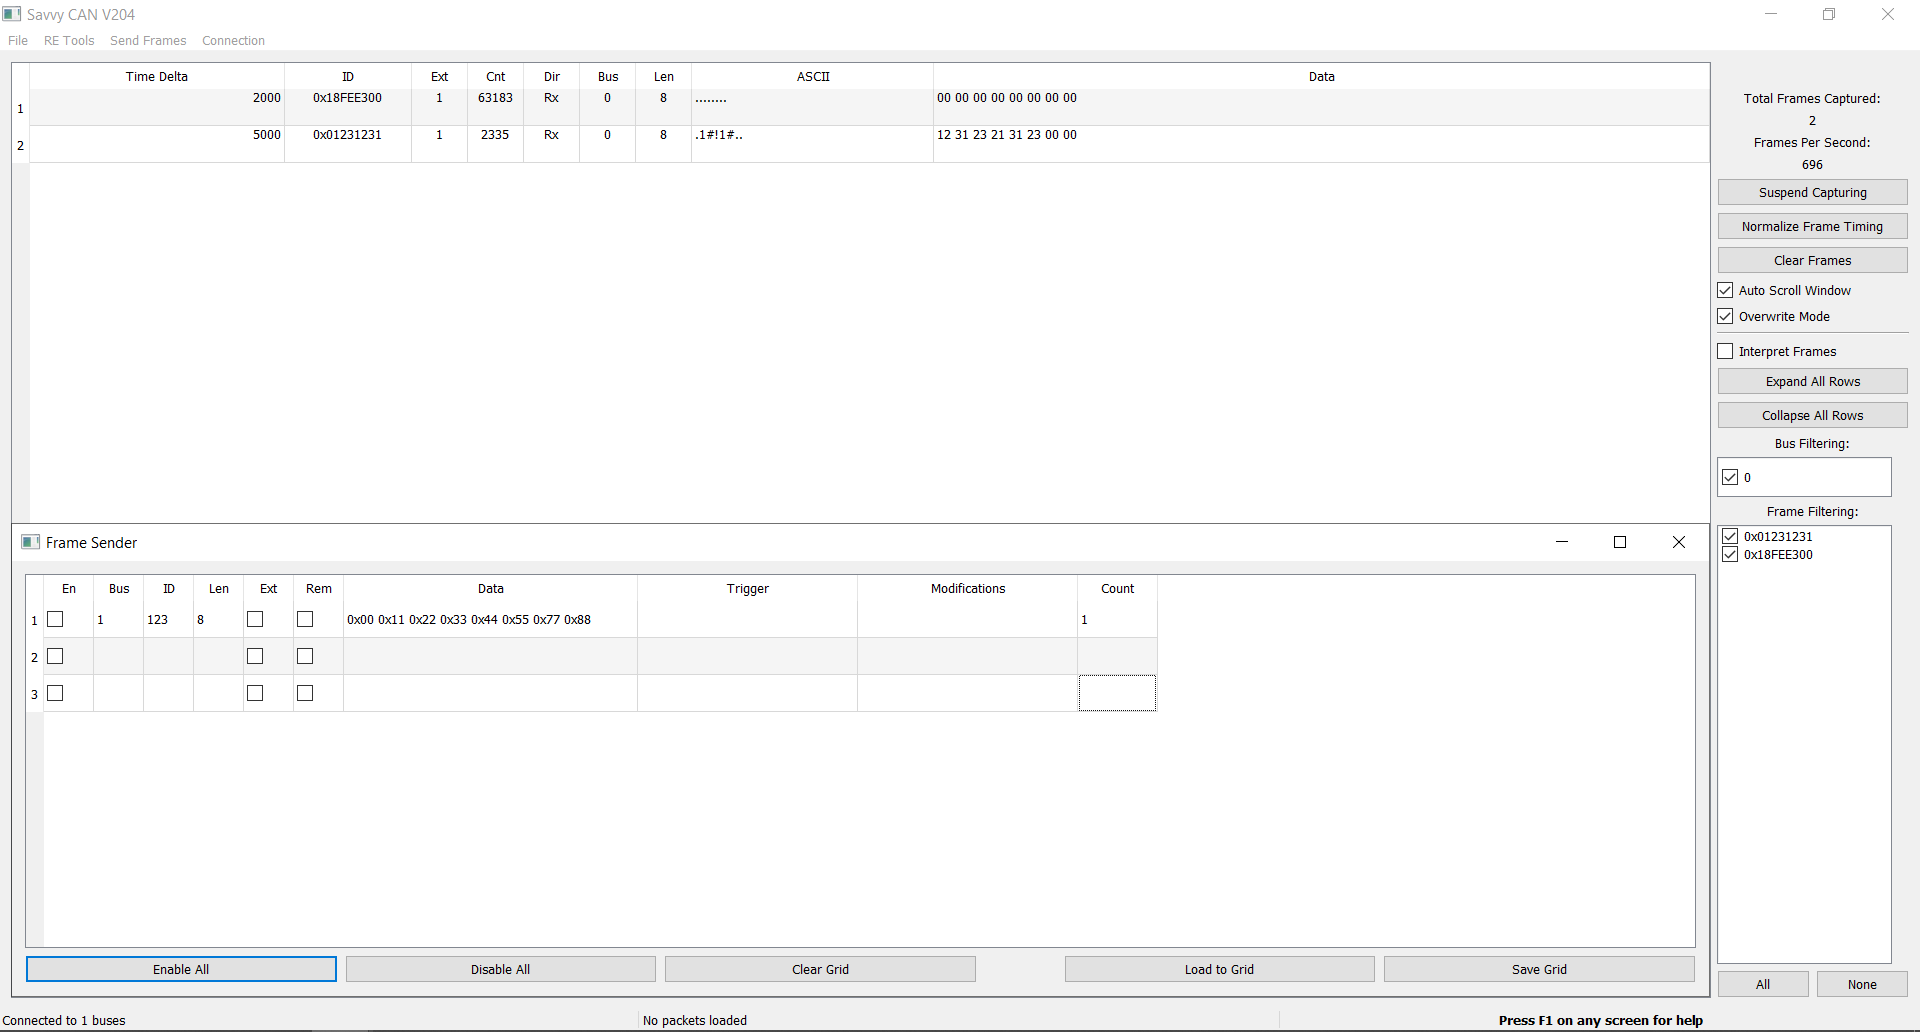Click Modifications cell in sender row 1

click(967, 620)
